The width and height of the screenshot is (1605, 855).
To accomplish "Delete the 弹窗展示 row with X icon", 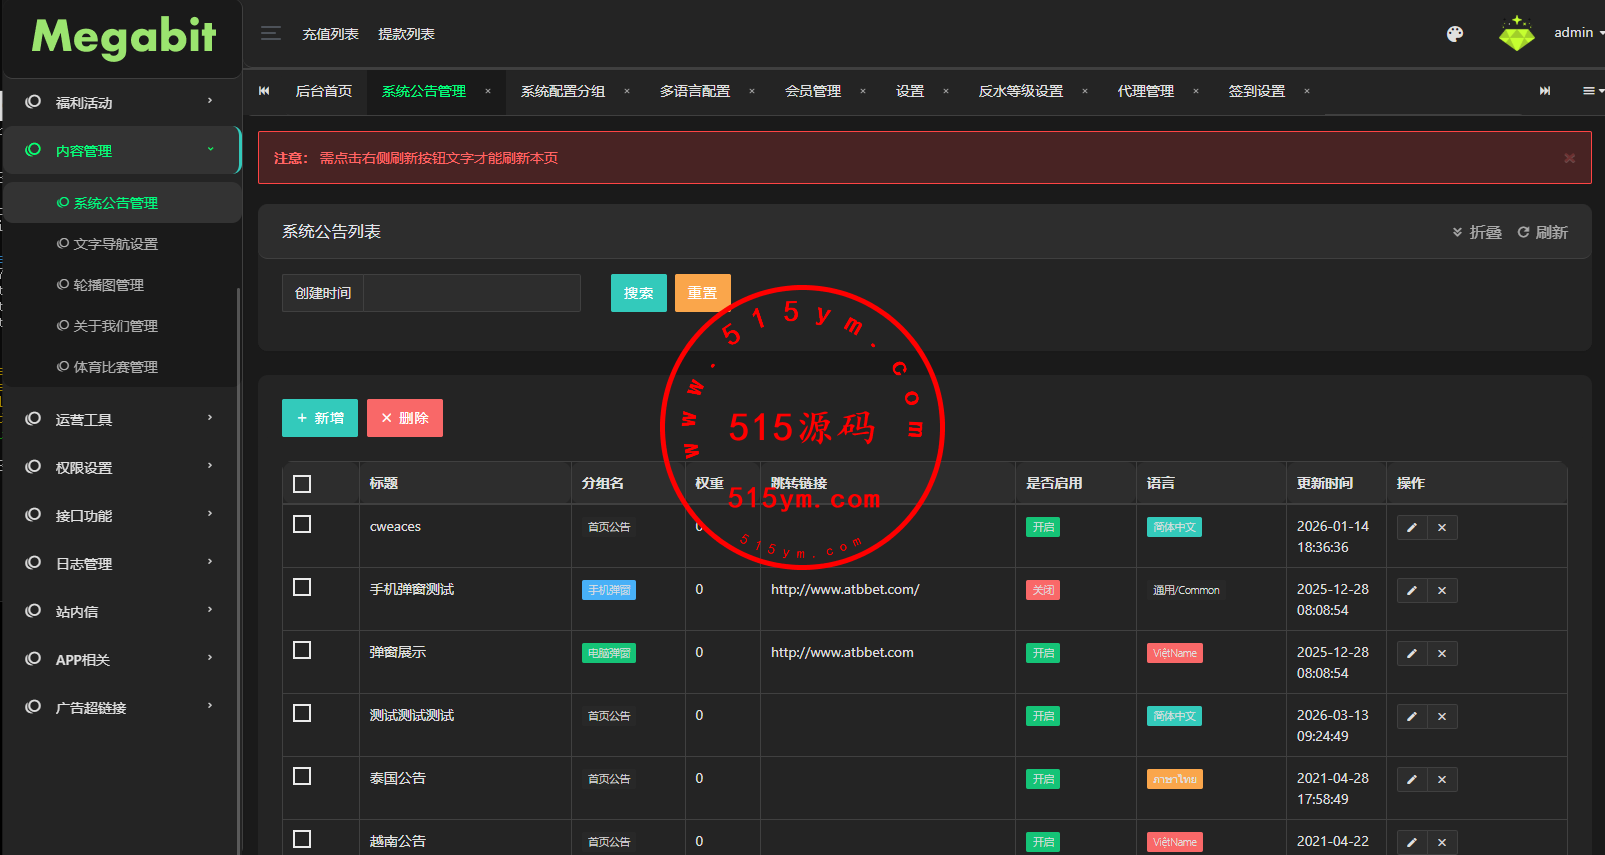I will (x=1442, y=654).
